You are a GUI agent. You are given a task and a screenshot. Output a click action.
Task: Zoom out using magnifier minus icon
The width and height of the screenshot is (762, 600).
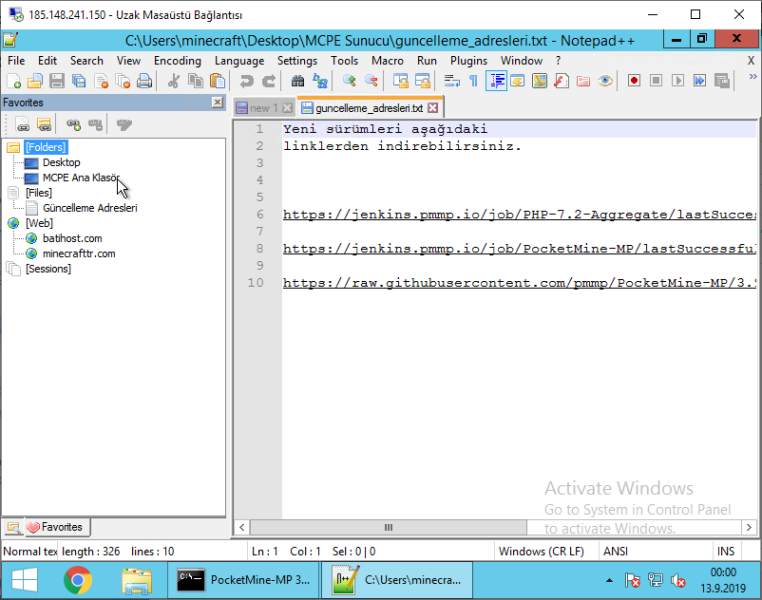(371, 81)
